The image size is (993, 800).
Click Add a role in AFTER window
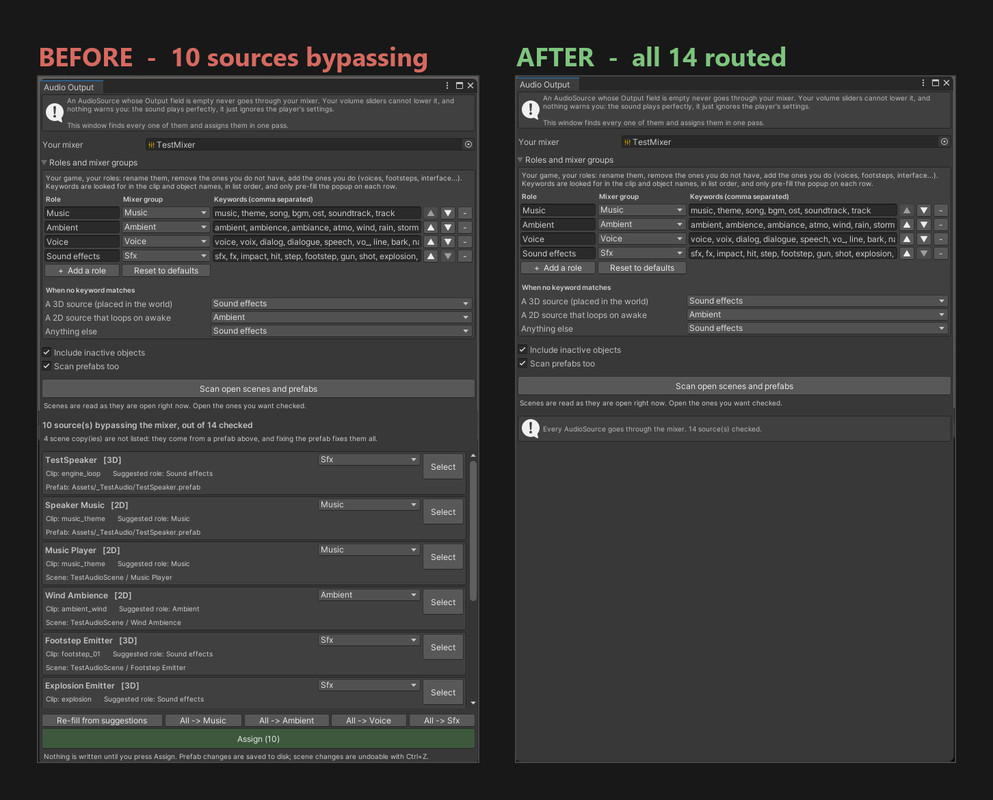[x=558, y=268]
